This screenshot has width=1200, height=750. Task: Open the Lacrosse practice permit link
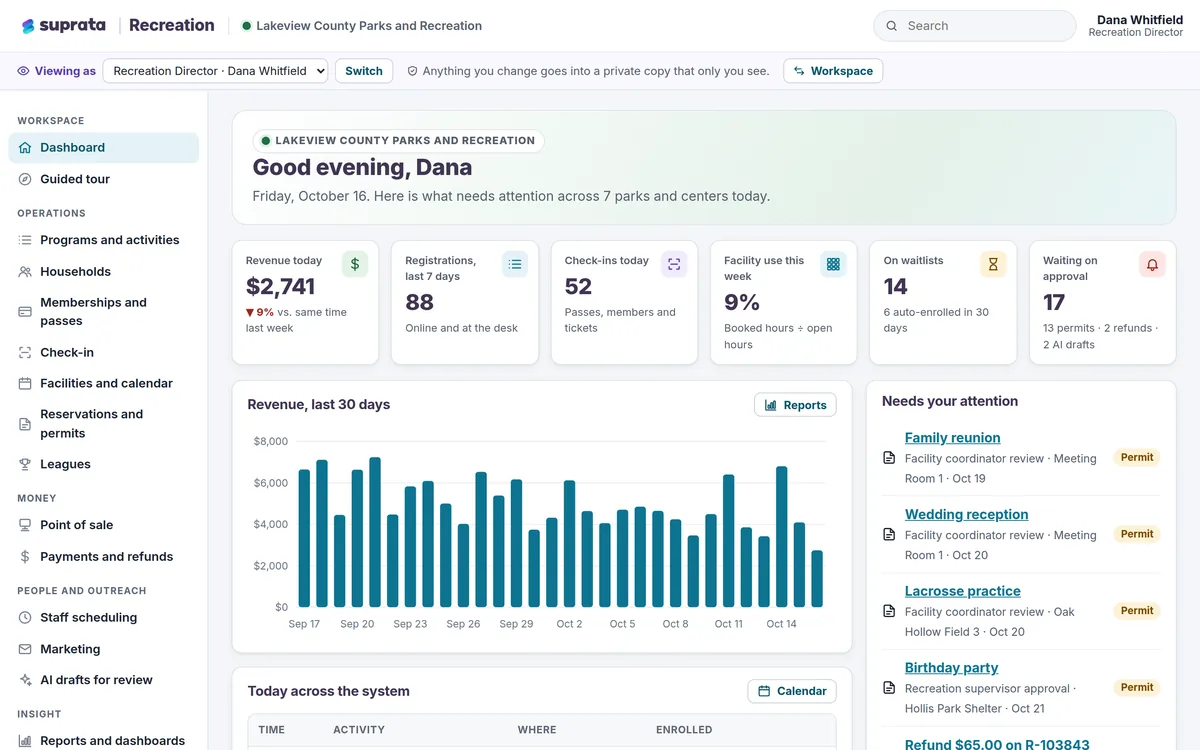coord(962,591)
